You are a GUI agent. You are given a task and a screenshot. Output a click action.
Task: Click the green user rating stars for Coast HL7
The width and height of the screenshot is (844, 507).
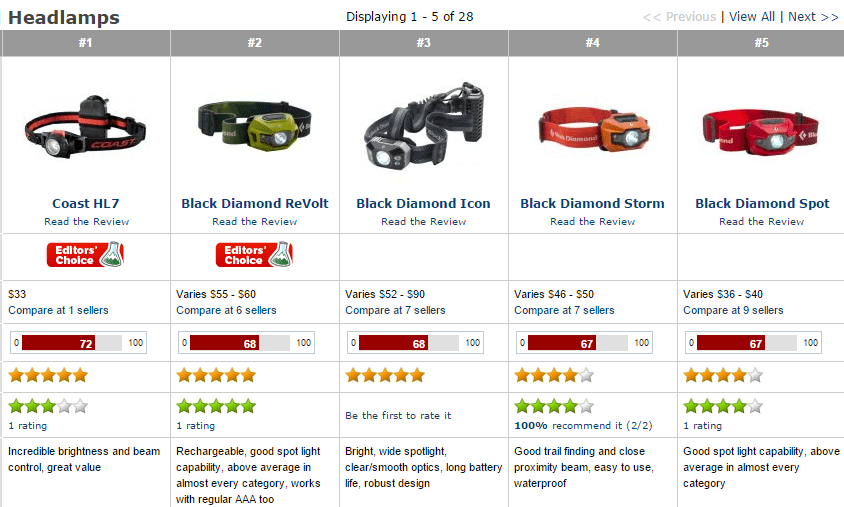point(48,406)
